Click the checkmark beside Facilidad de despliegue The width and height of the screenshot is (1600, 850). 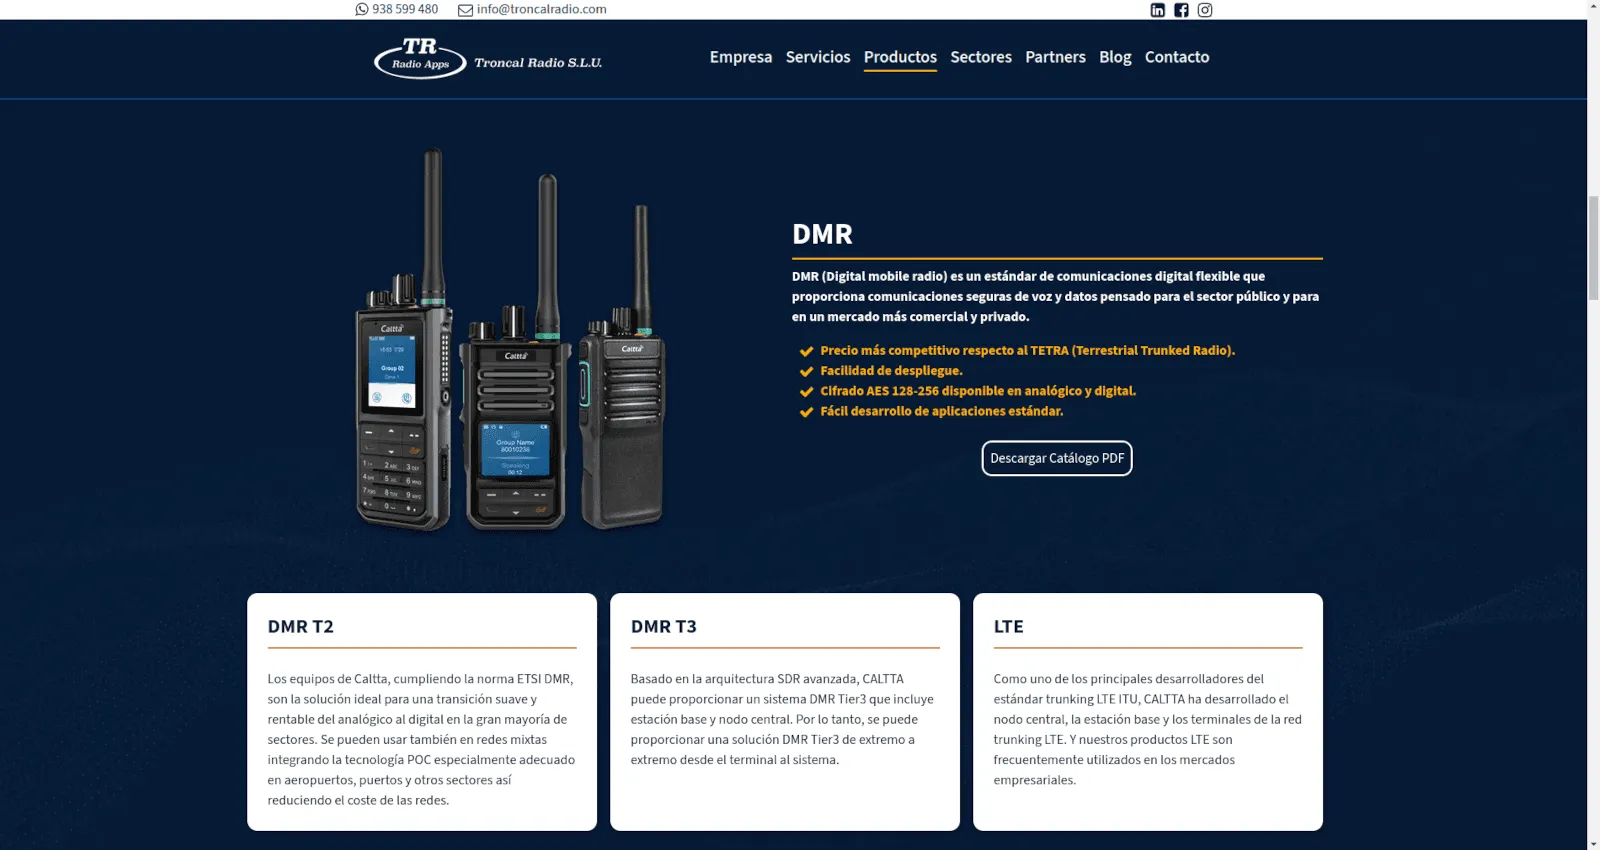[806, 371]
